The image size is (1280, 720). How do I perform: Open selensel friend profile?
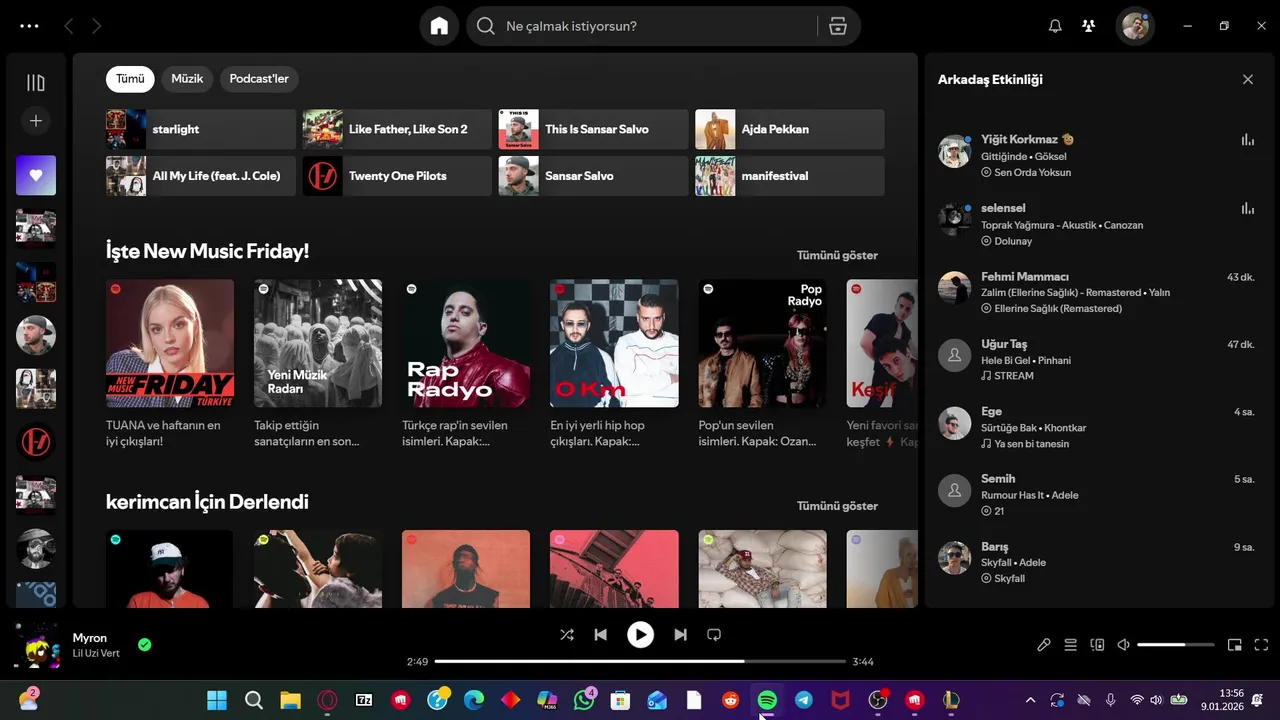point(1003,208)
